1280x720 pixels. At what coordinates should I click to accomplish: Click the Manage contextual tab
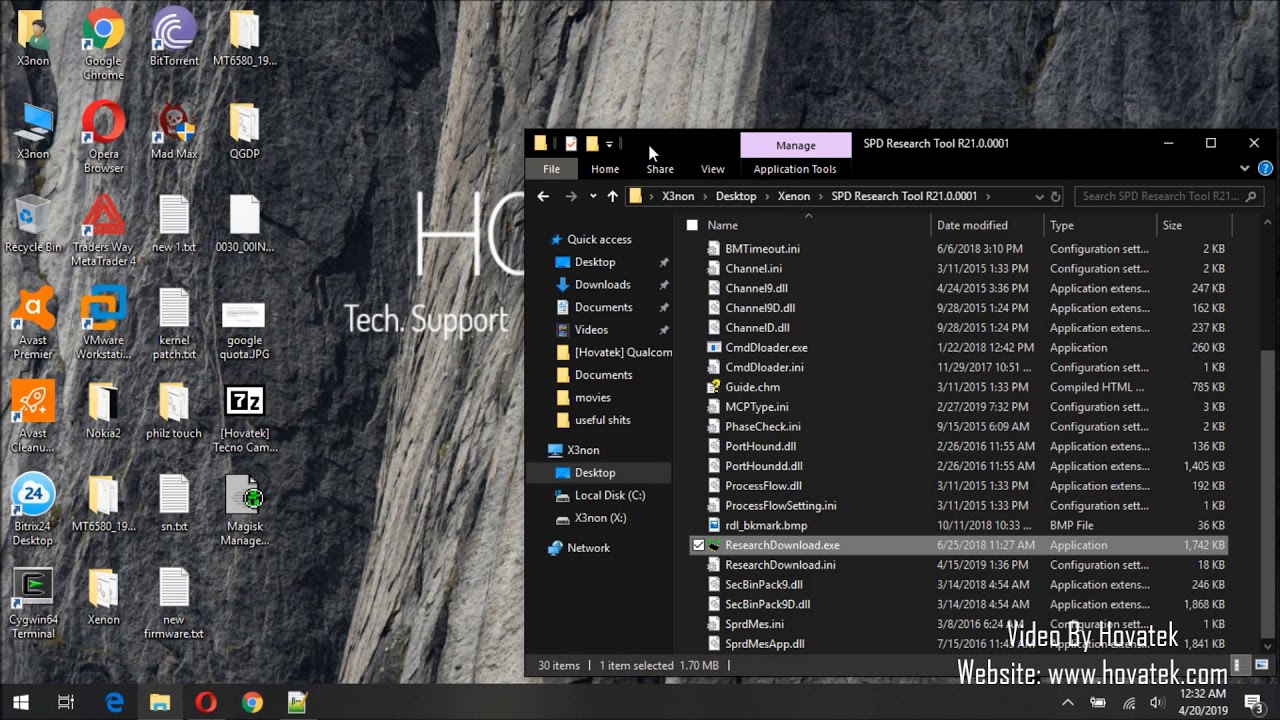(x=796, y=145)
